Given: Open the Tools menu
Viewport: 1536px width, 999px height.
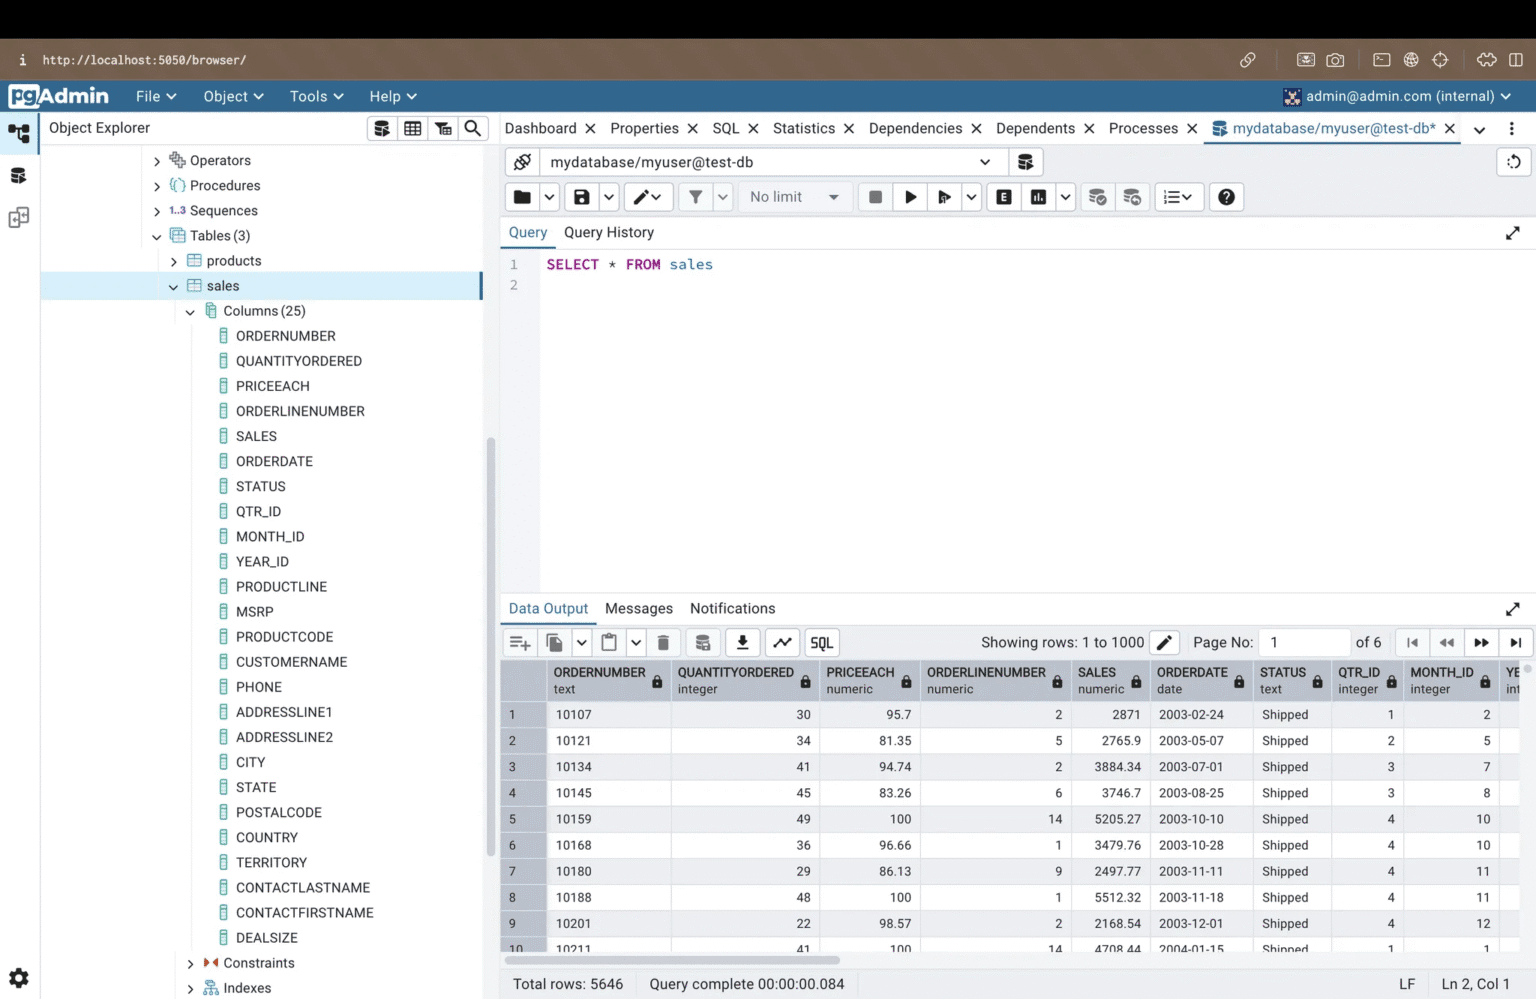Looking at the screenshot, I should (x=310, y=96).
